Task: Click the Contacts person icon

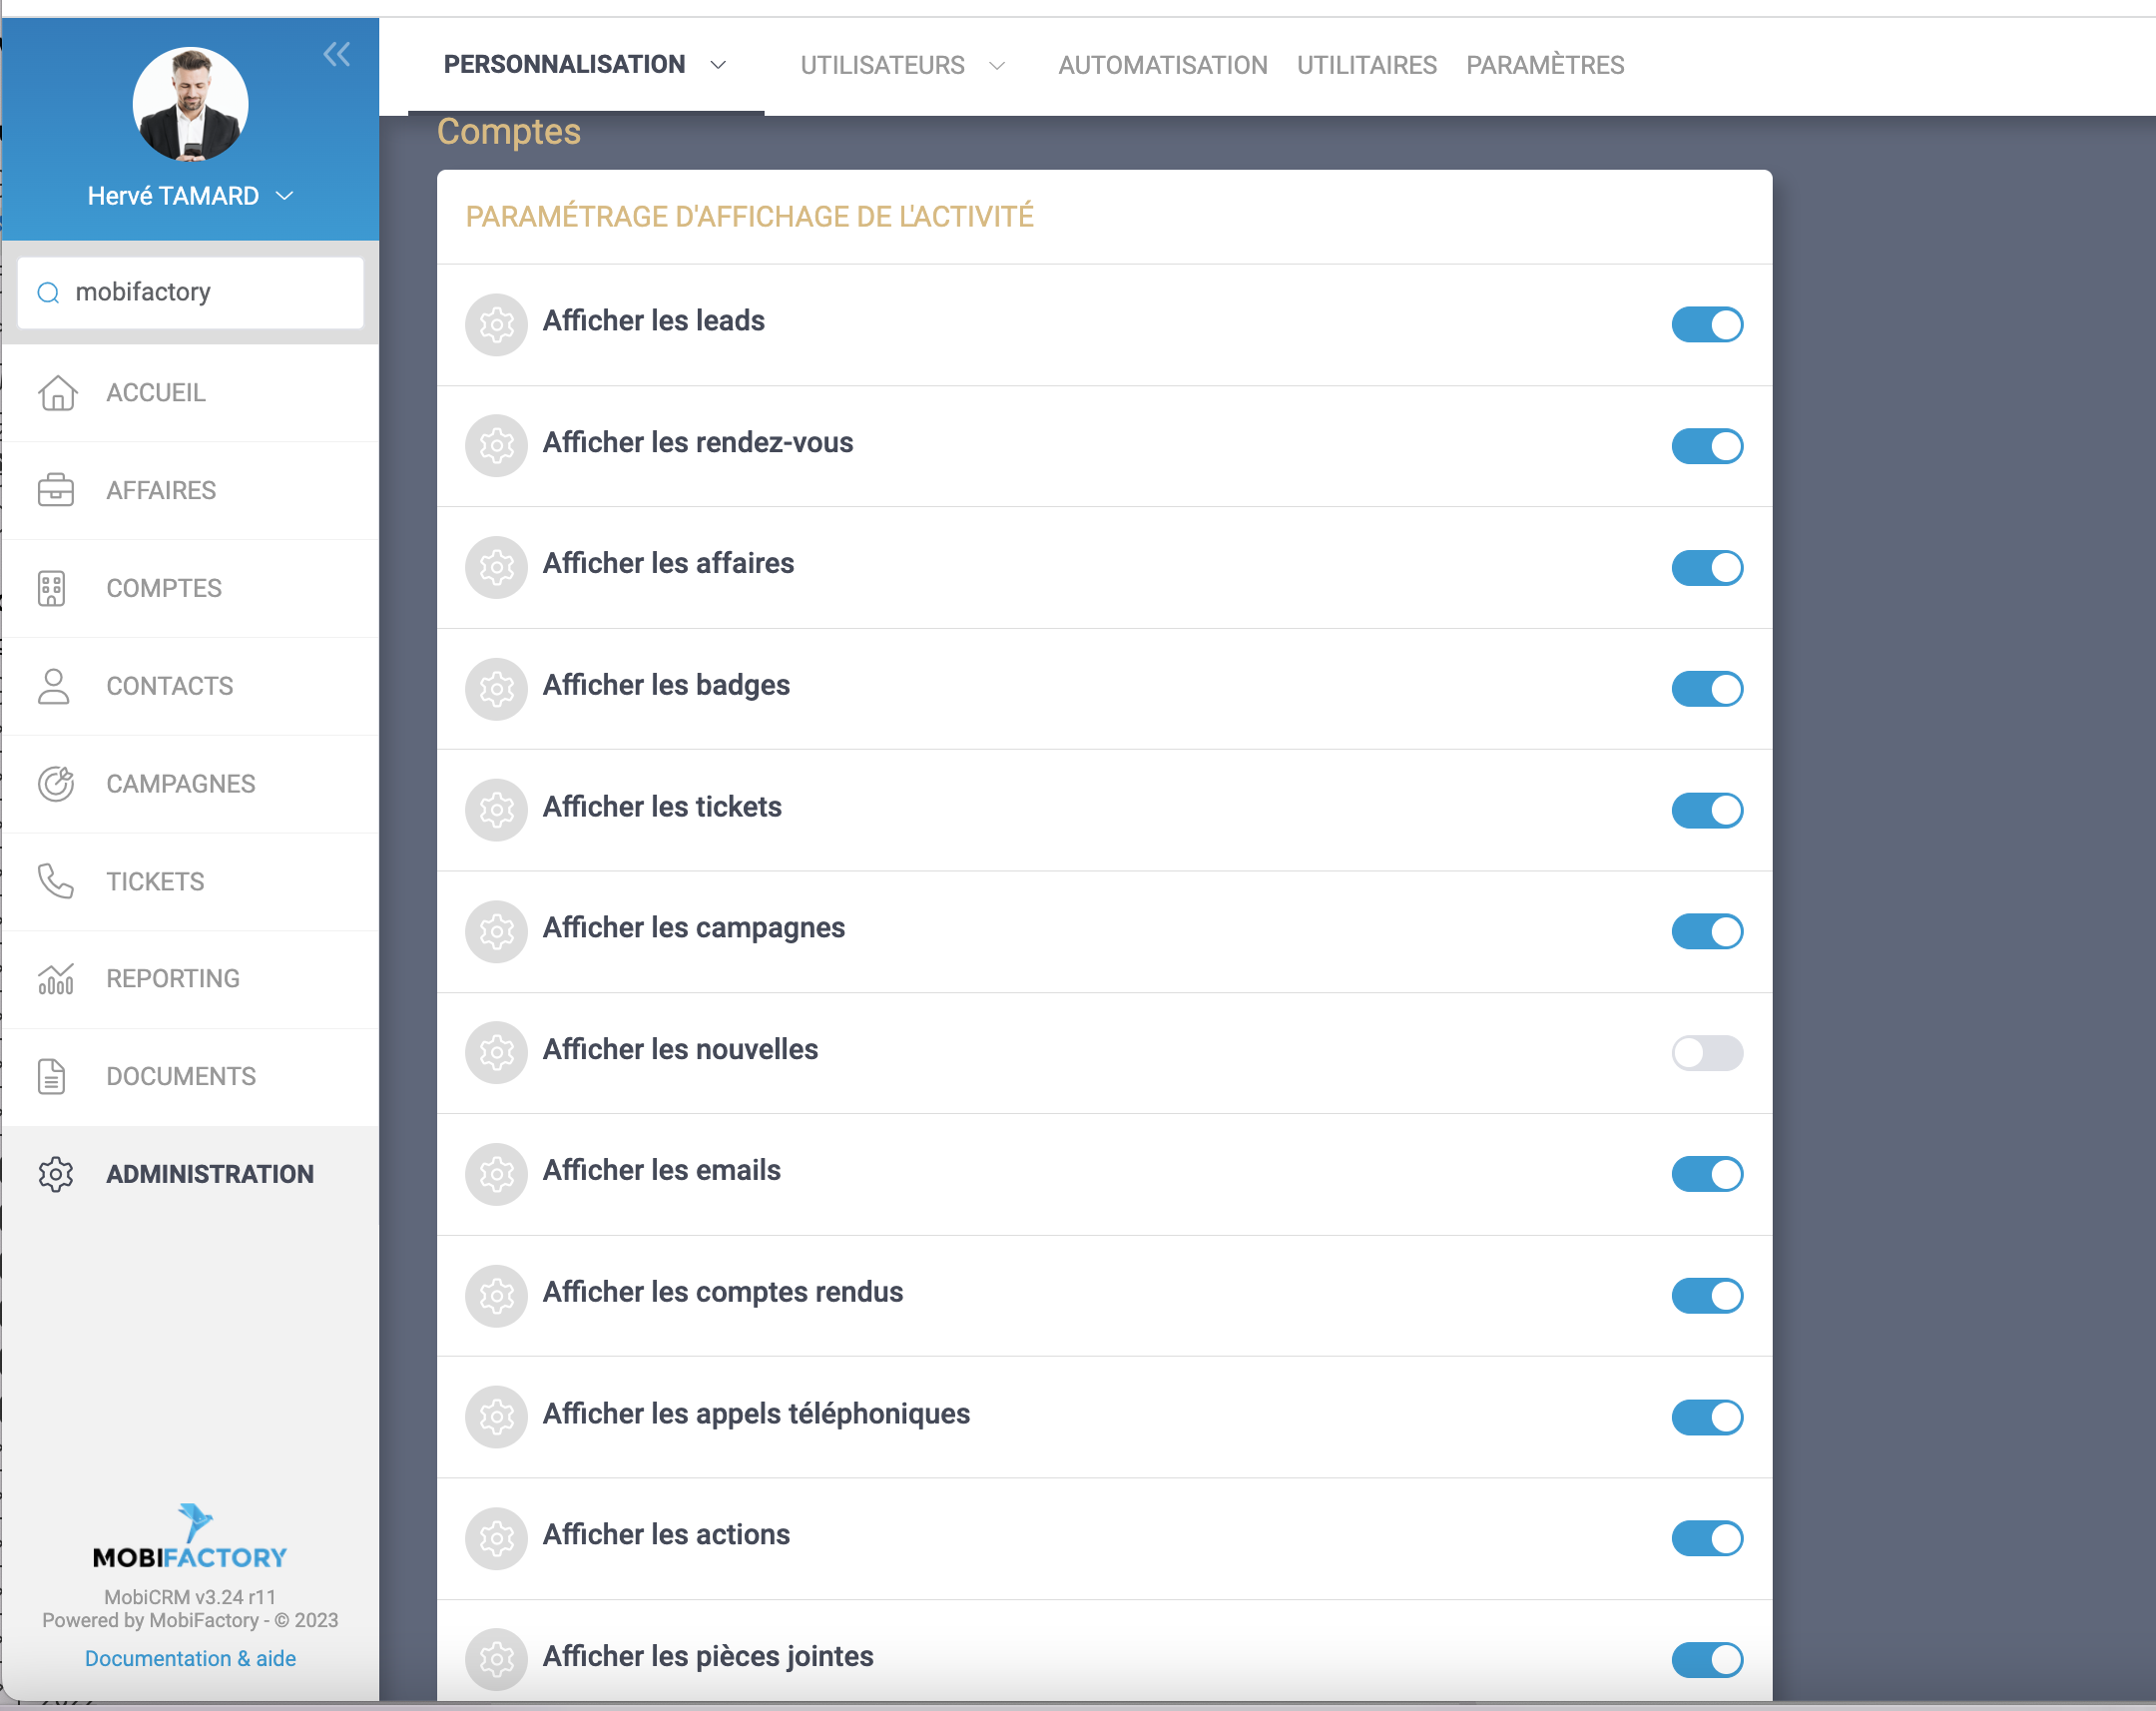Action: [54, 686]
